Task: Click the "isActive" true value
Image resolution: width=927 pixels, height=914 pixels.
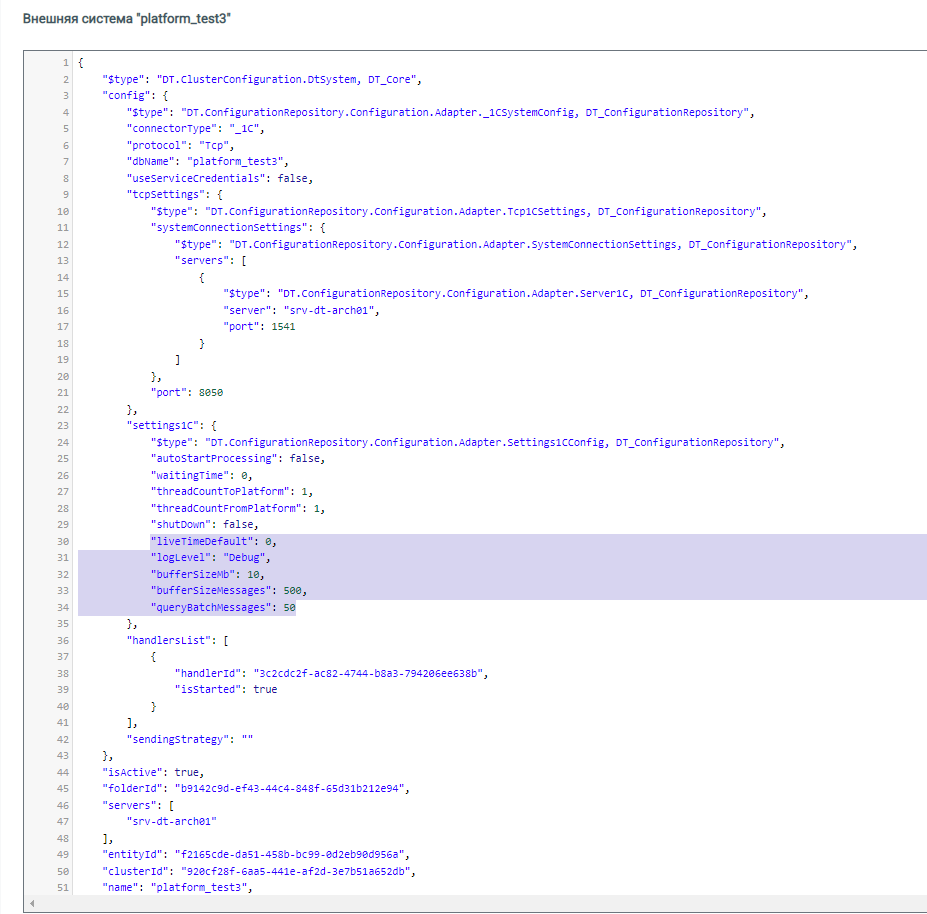Action: (187, 772)
